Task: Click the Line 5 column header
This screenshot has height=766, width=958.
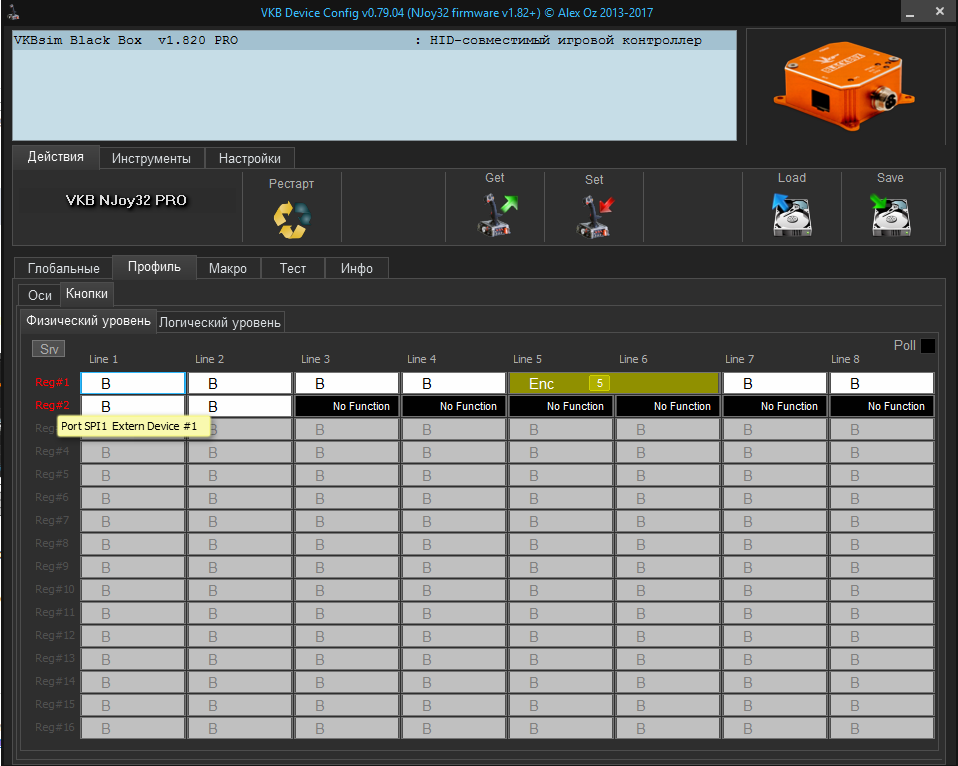Action: click(x=527, y=359)
